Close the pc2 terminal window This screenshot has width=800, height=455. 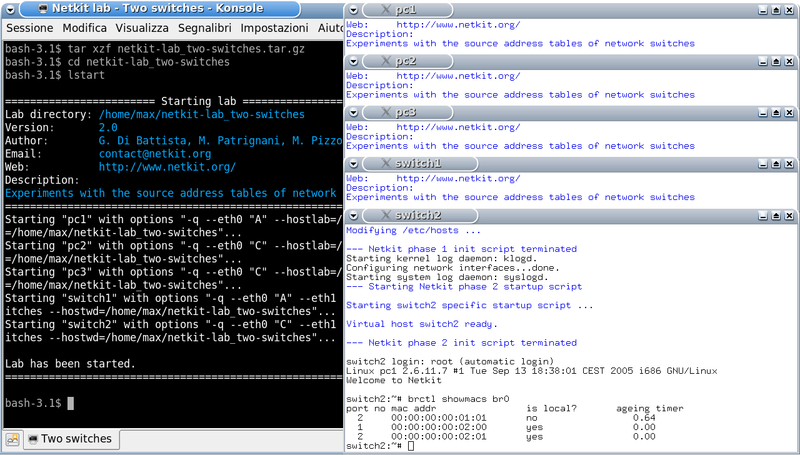[789, 61]
